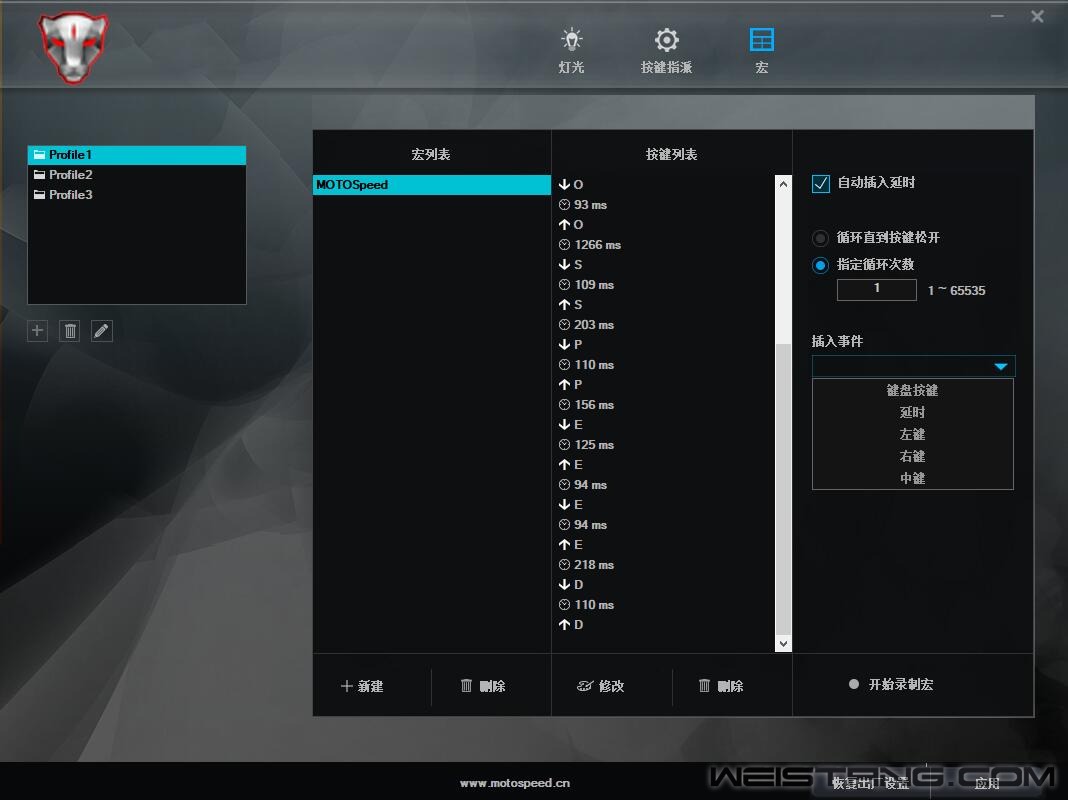Click the loop count input field
This screenshot has height=800, width=1068.
(877, 289)
